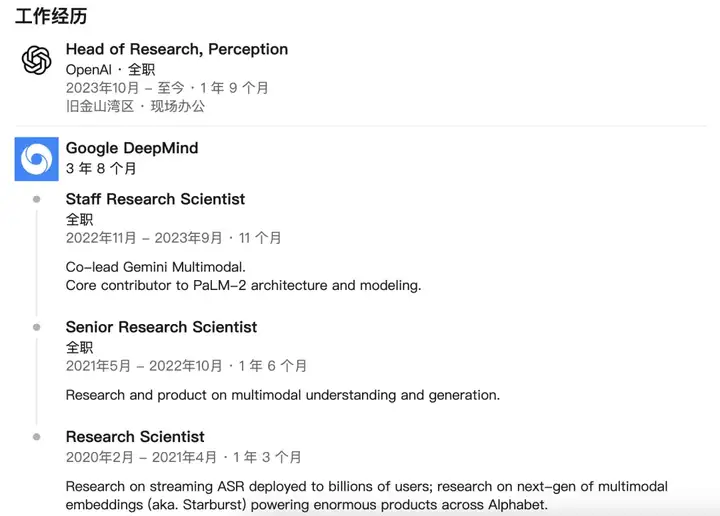Screen dimensions: 720x516
Task: Click the 旧金山湾区 location text
Action: pos(100,107)
